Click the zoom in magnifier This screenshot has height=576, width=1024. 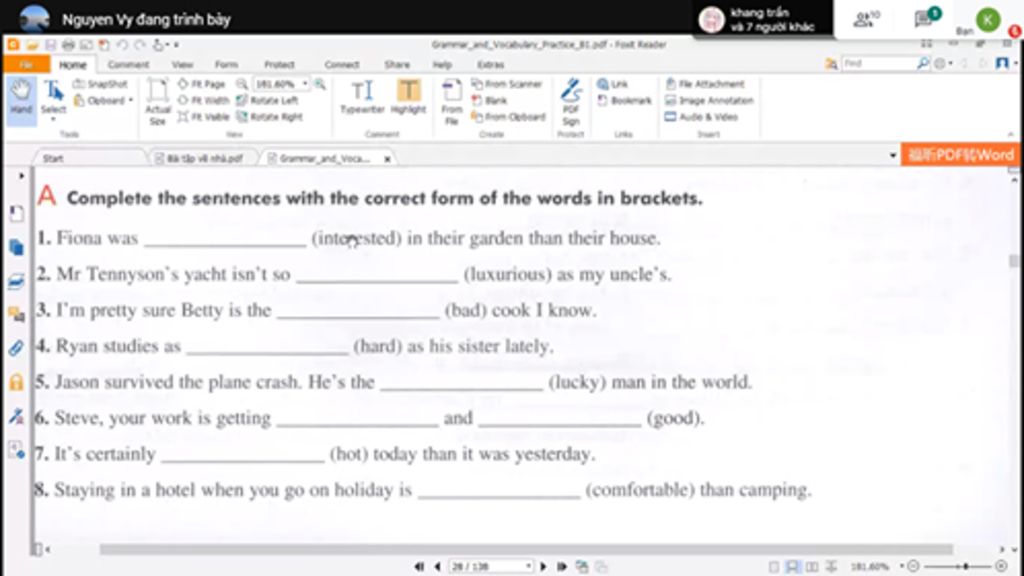coord(320,84)
